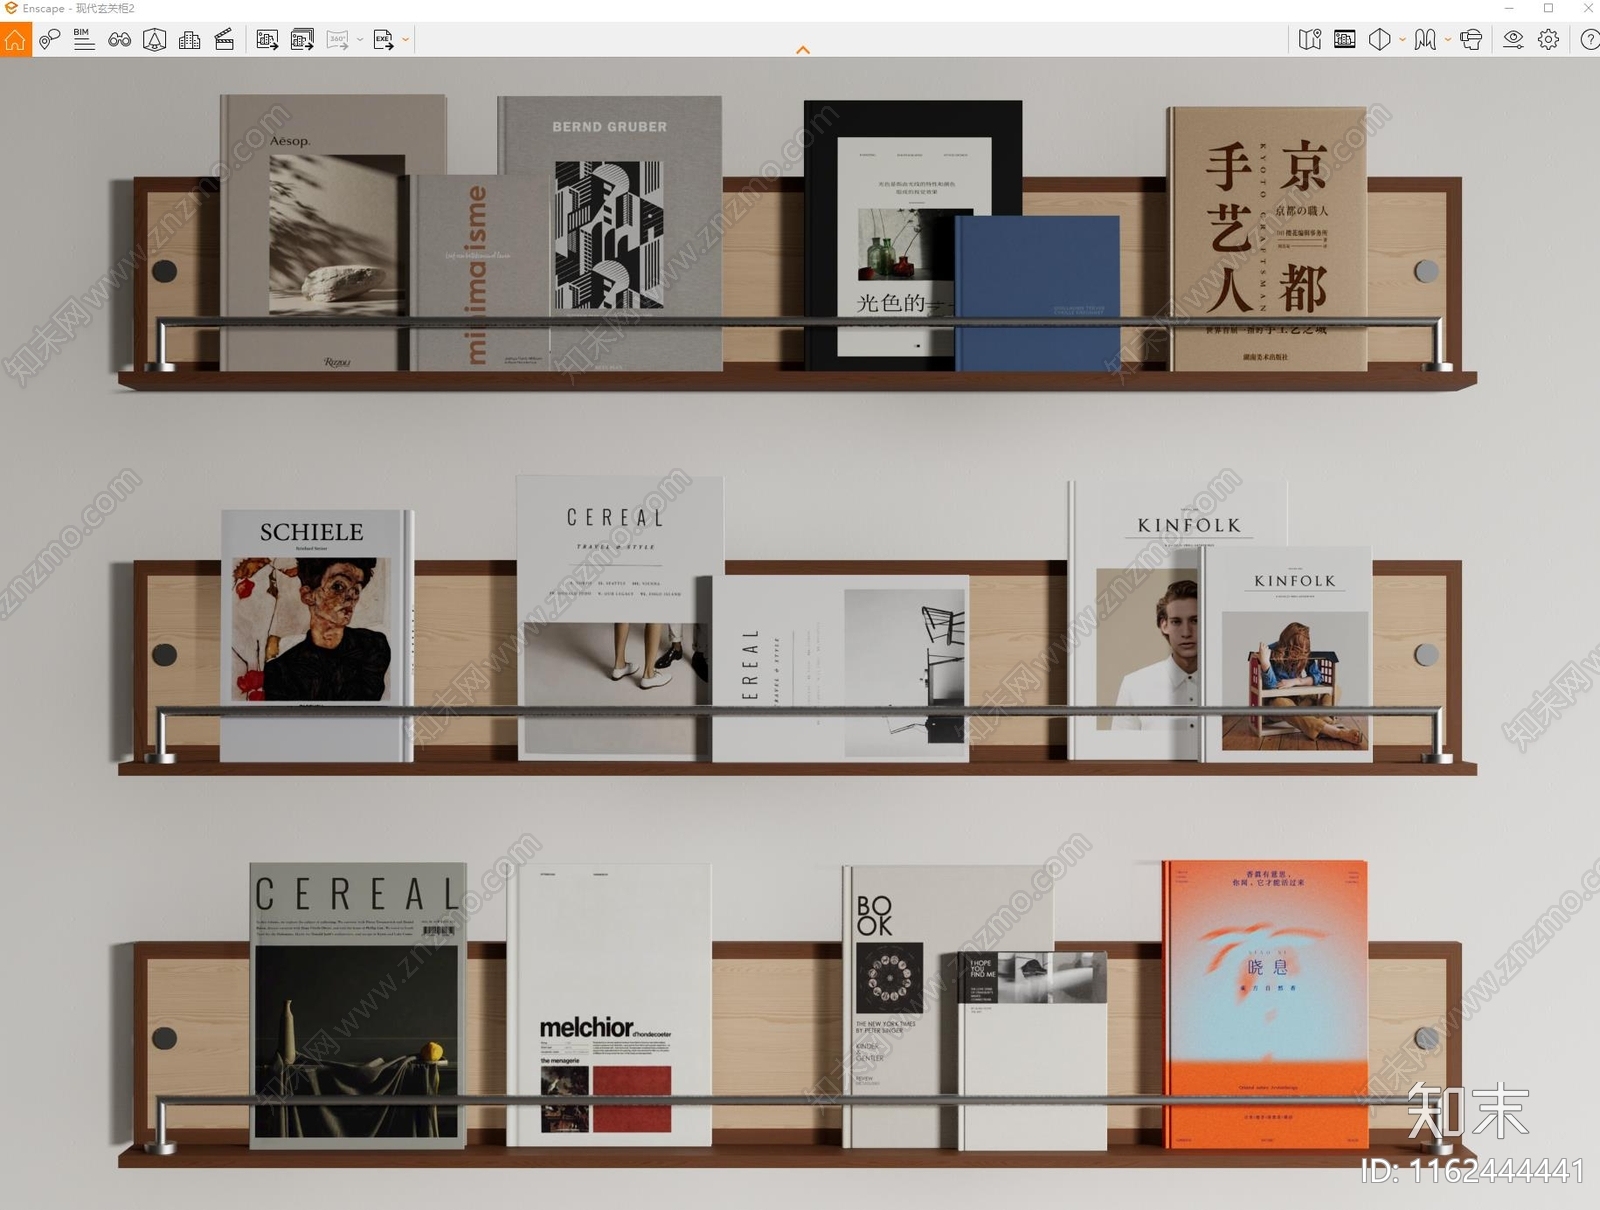1600x1210 pixels.
Task: Maximize the Enscape window
Action: pos(1548,8)
